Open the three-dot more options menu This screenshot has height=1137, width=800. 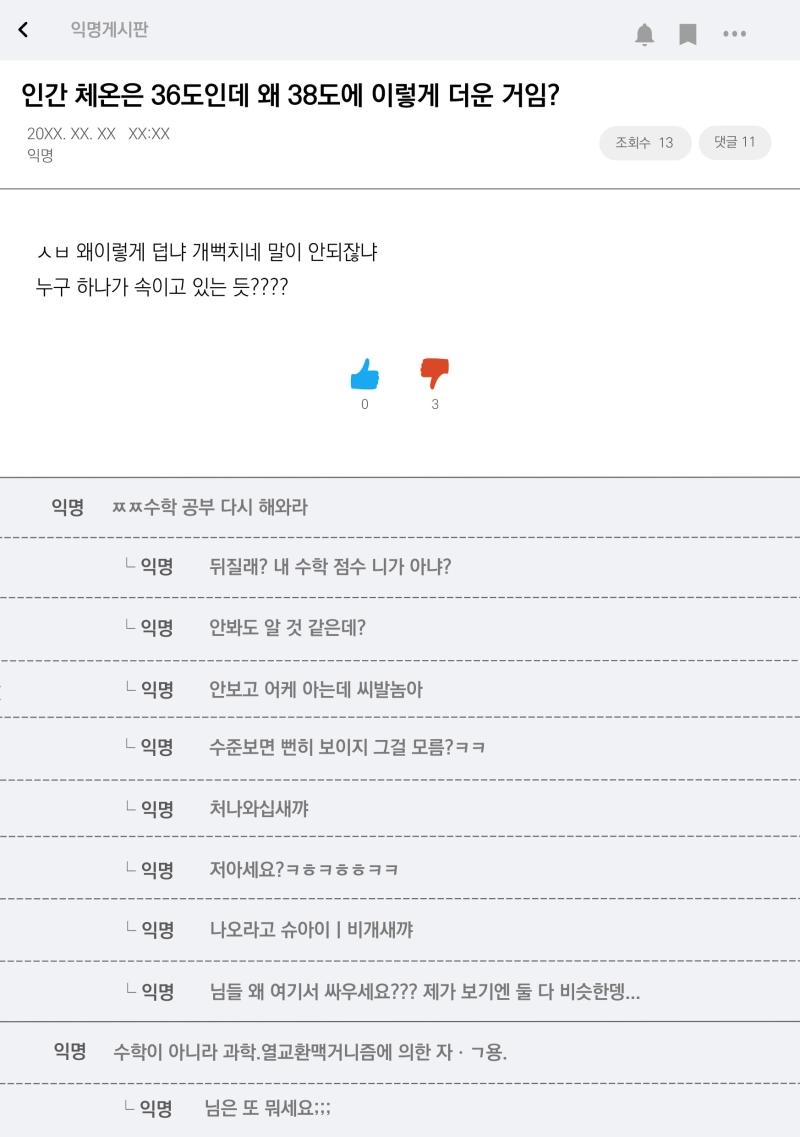[735, 35]
